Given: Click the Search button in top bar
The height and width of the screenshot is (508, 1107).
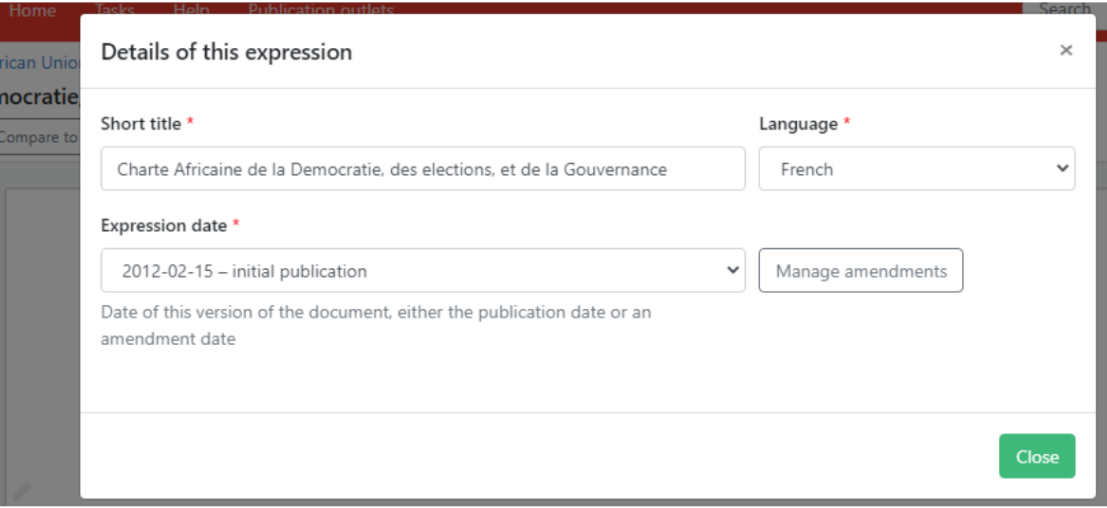Looking at the screenshot, I should [1064, 9].
